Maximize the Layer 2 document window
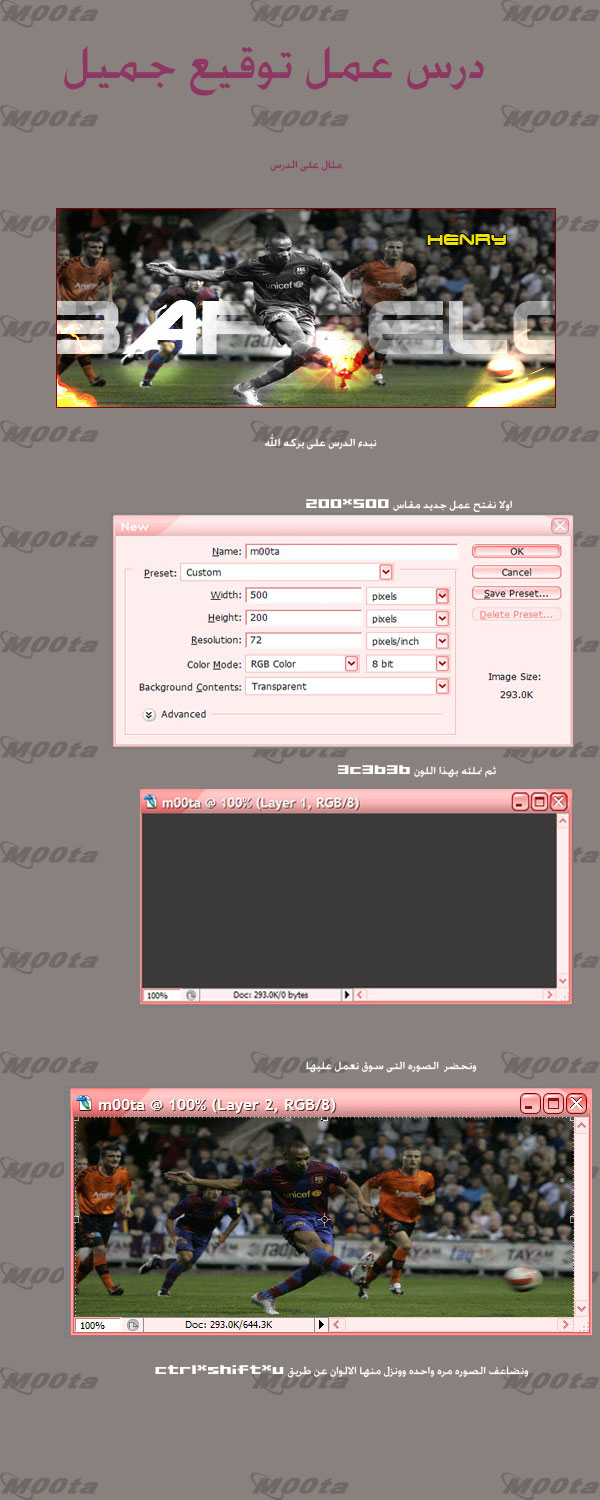 [x=554, y=1104]
